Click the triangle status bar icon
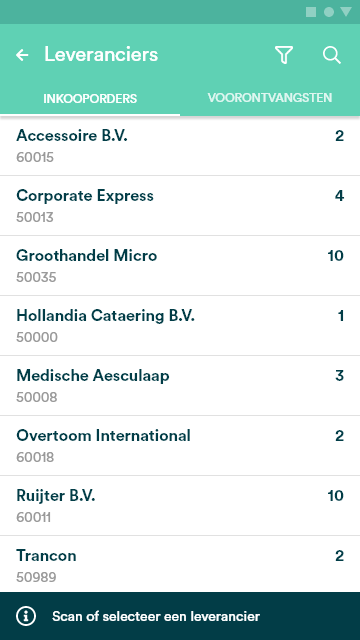The height and width of the screenshot is (640, 360). tap(346, 12)
